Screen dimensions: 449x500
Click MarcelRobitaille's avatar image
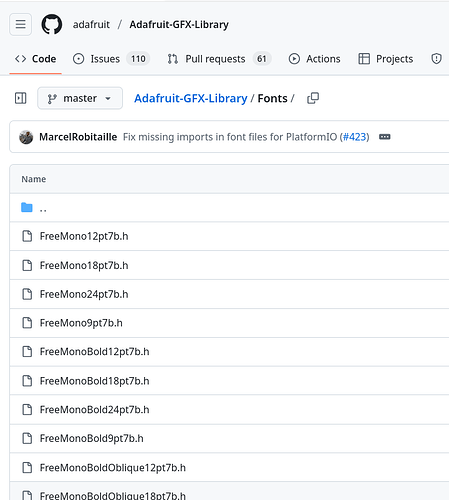[x=26, y=137]
